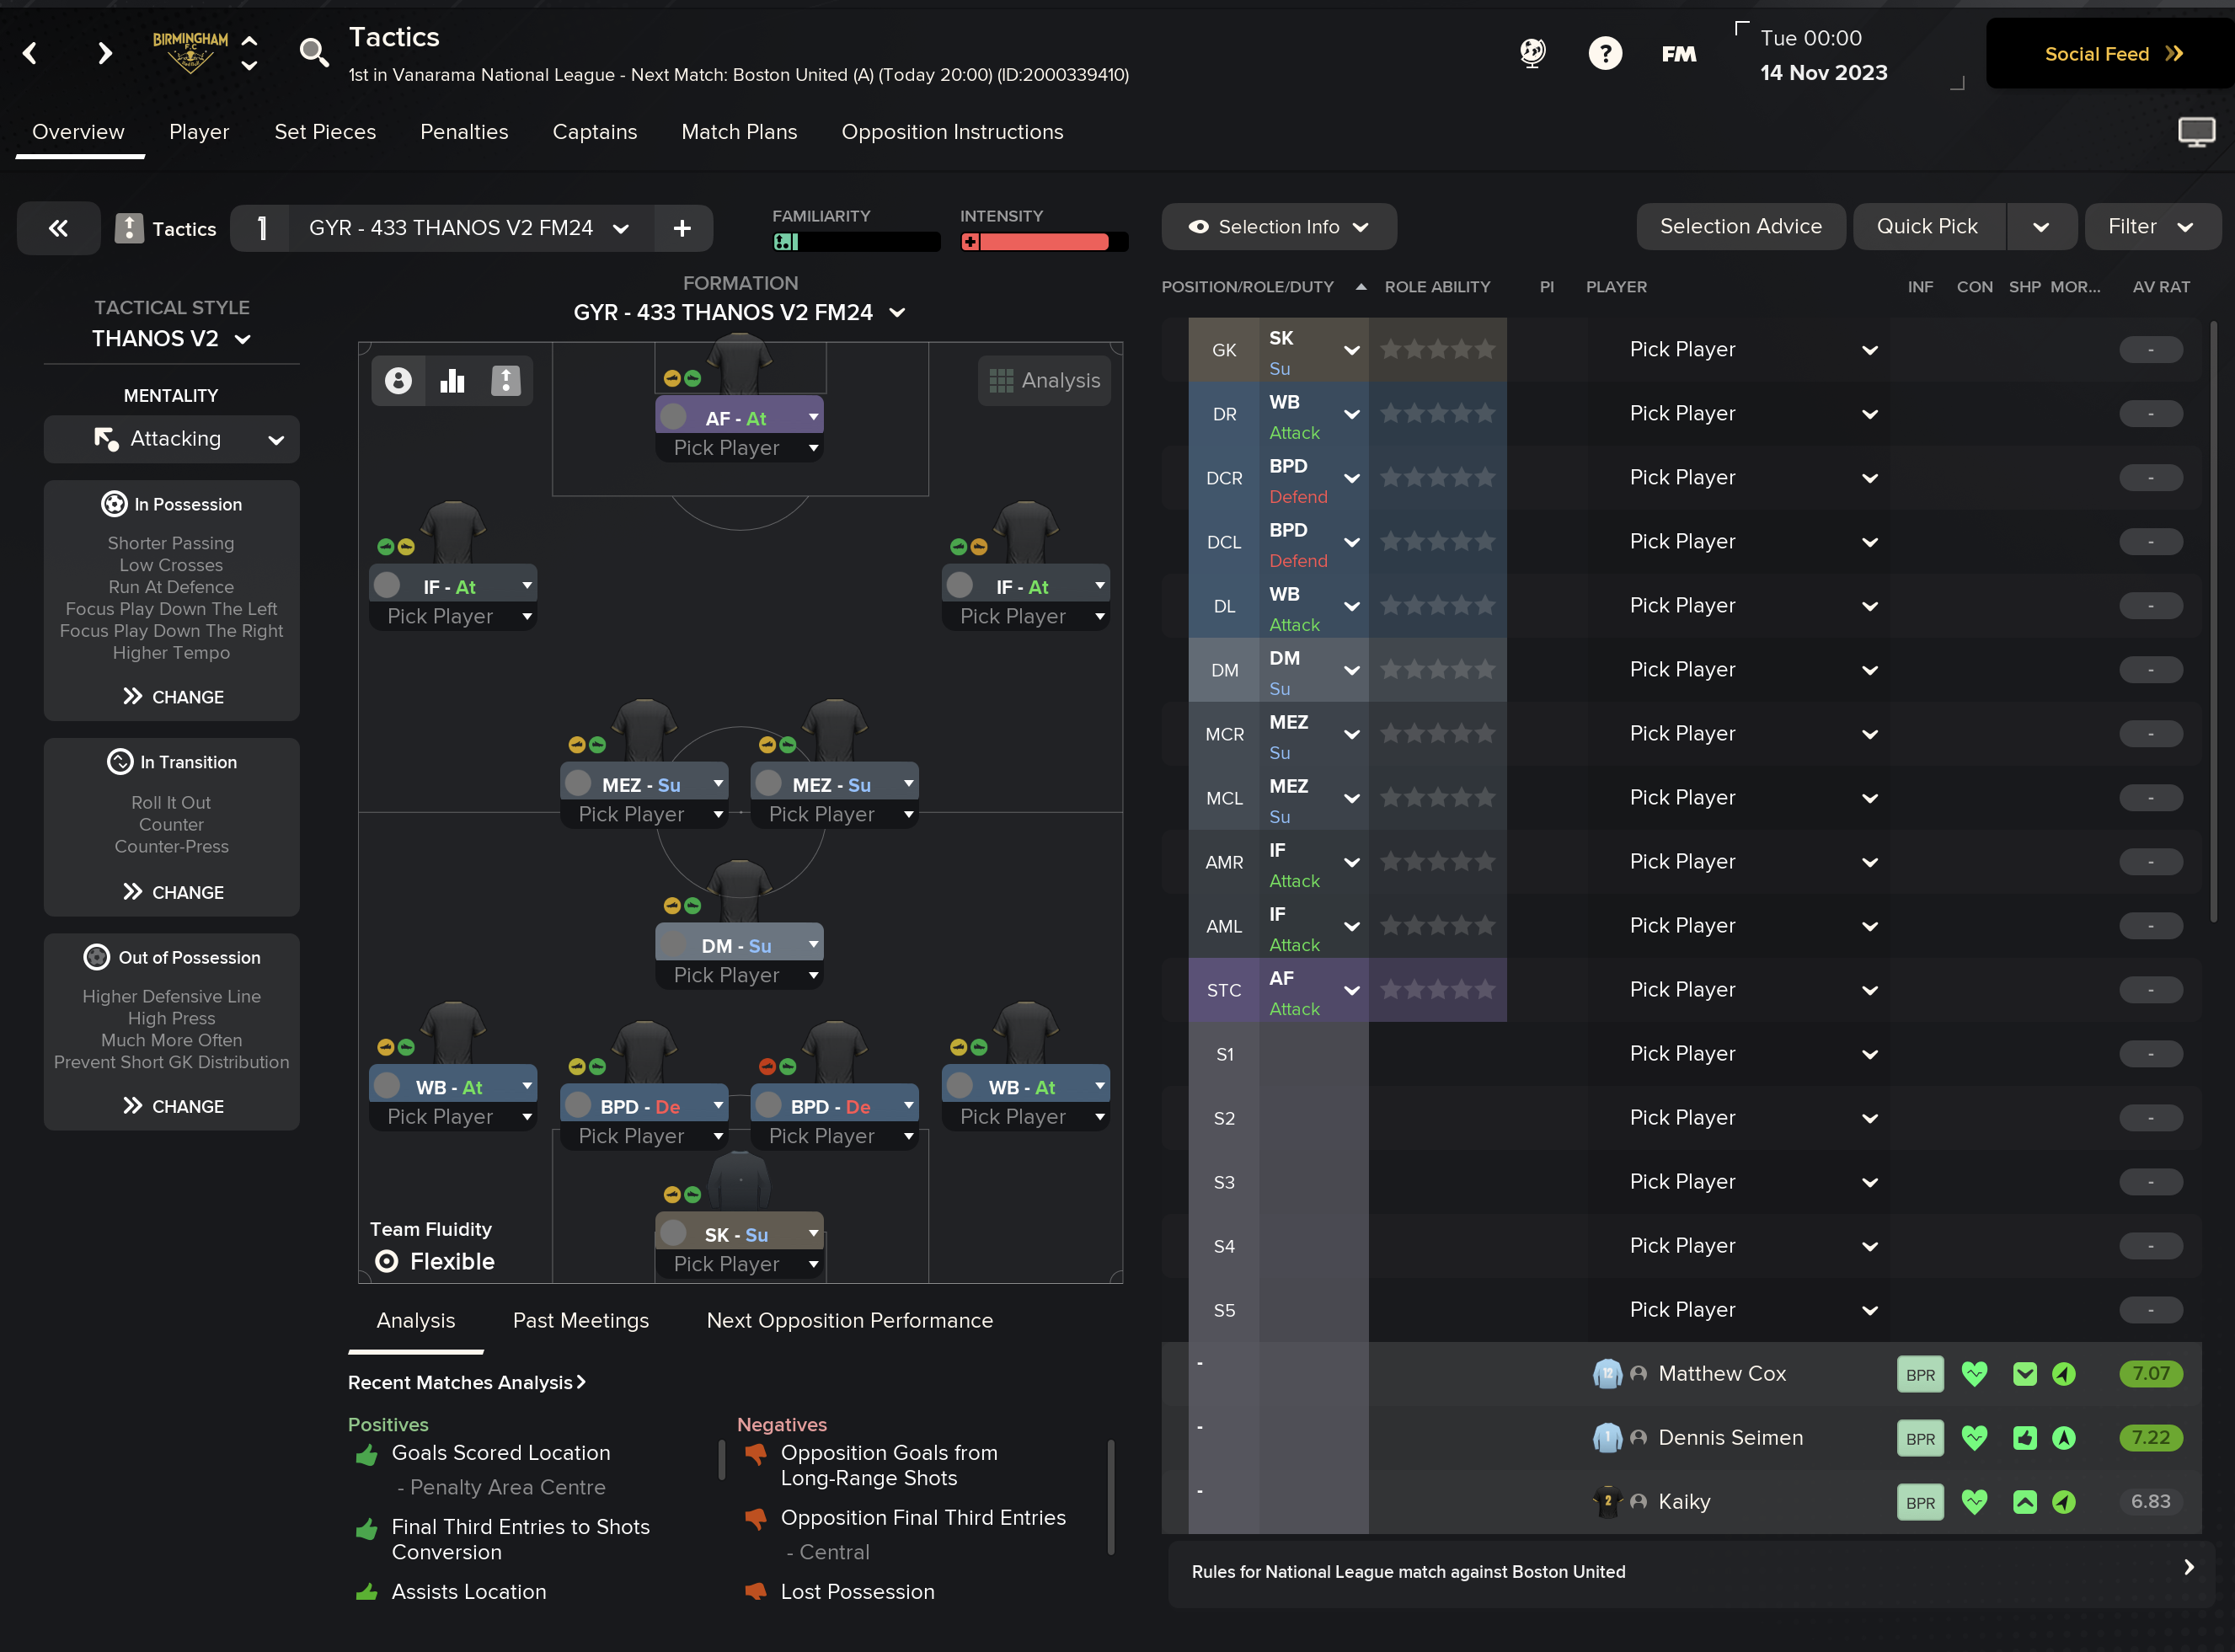2235x1652 pixels.
Task: Click the Quick Pick button
Action: 1927,227
